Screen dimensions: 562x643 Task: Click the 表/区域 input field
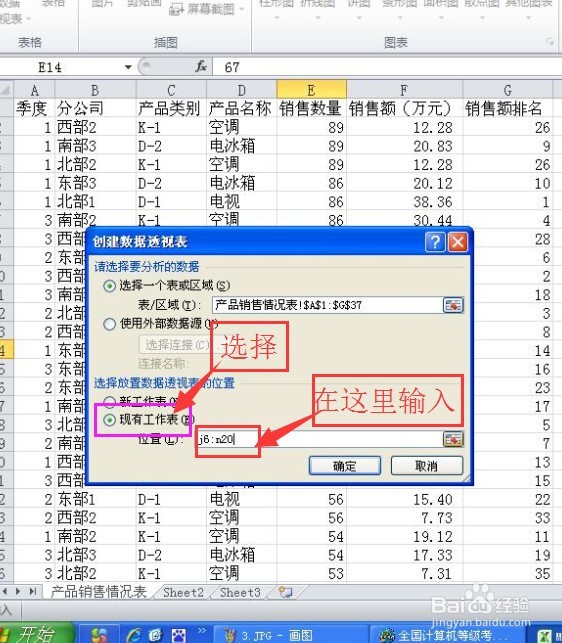pyautogui.click(x=327, y=305)
